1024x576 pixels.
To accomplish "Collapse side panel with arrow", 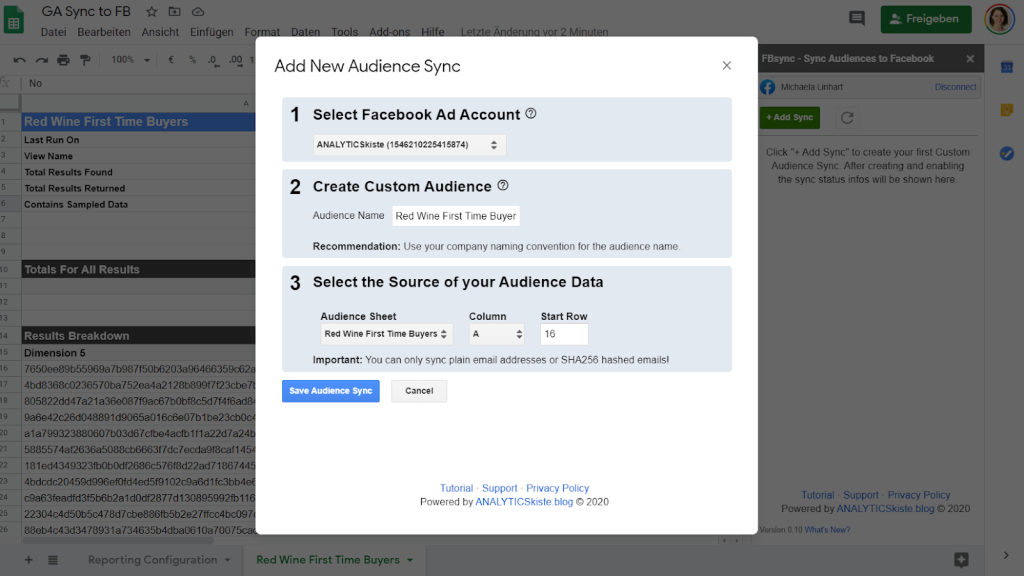I will point(1006,556).
